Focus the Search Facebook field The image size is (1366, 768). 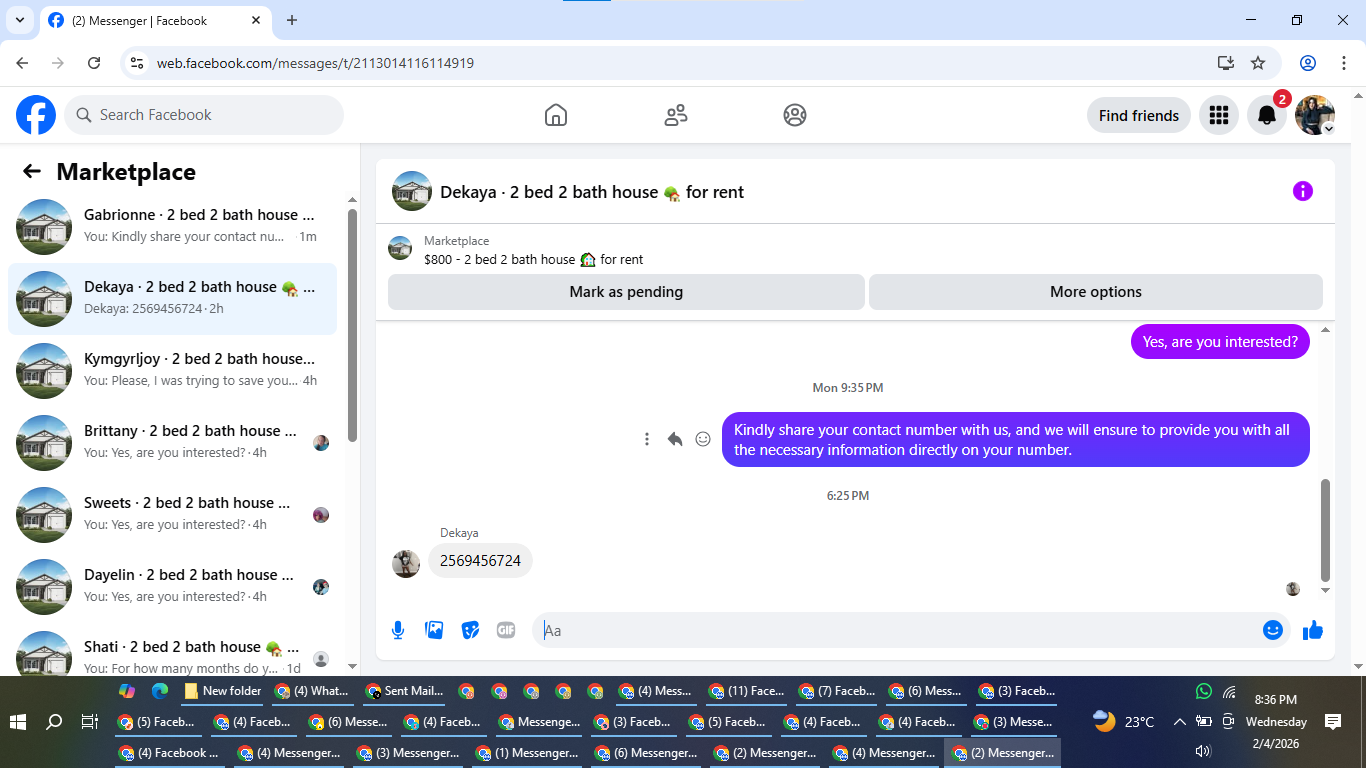[204, 115]
